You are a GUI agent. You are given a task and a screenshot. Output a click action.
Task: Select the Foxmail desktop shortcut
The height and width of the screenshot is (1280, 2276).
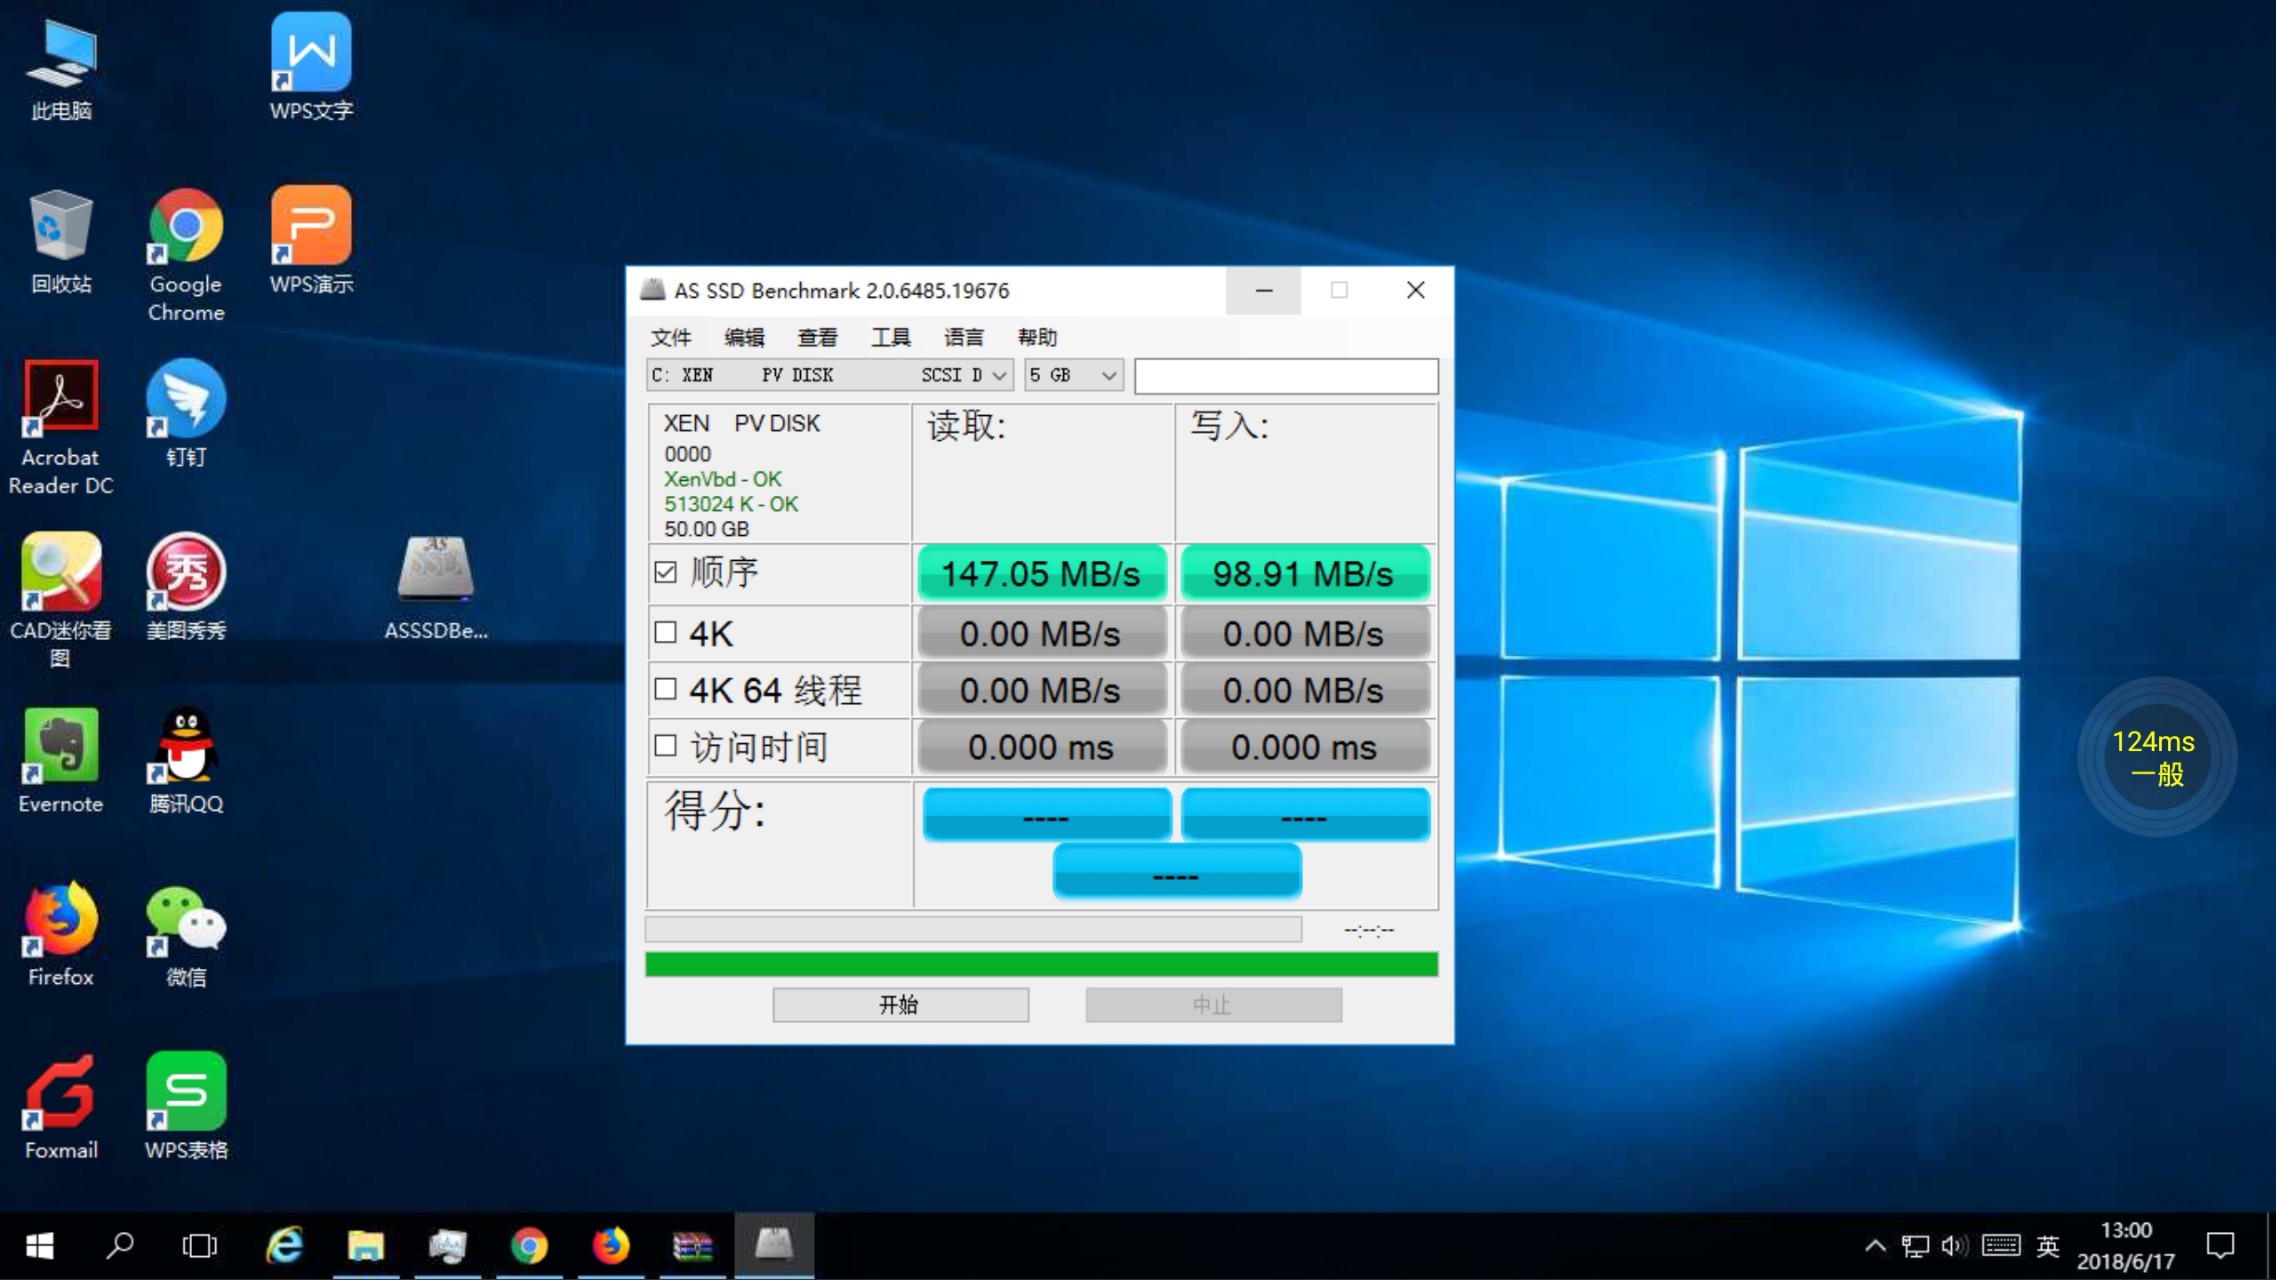coord(61,1107)
